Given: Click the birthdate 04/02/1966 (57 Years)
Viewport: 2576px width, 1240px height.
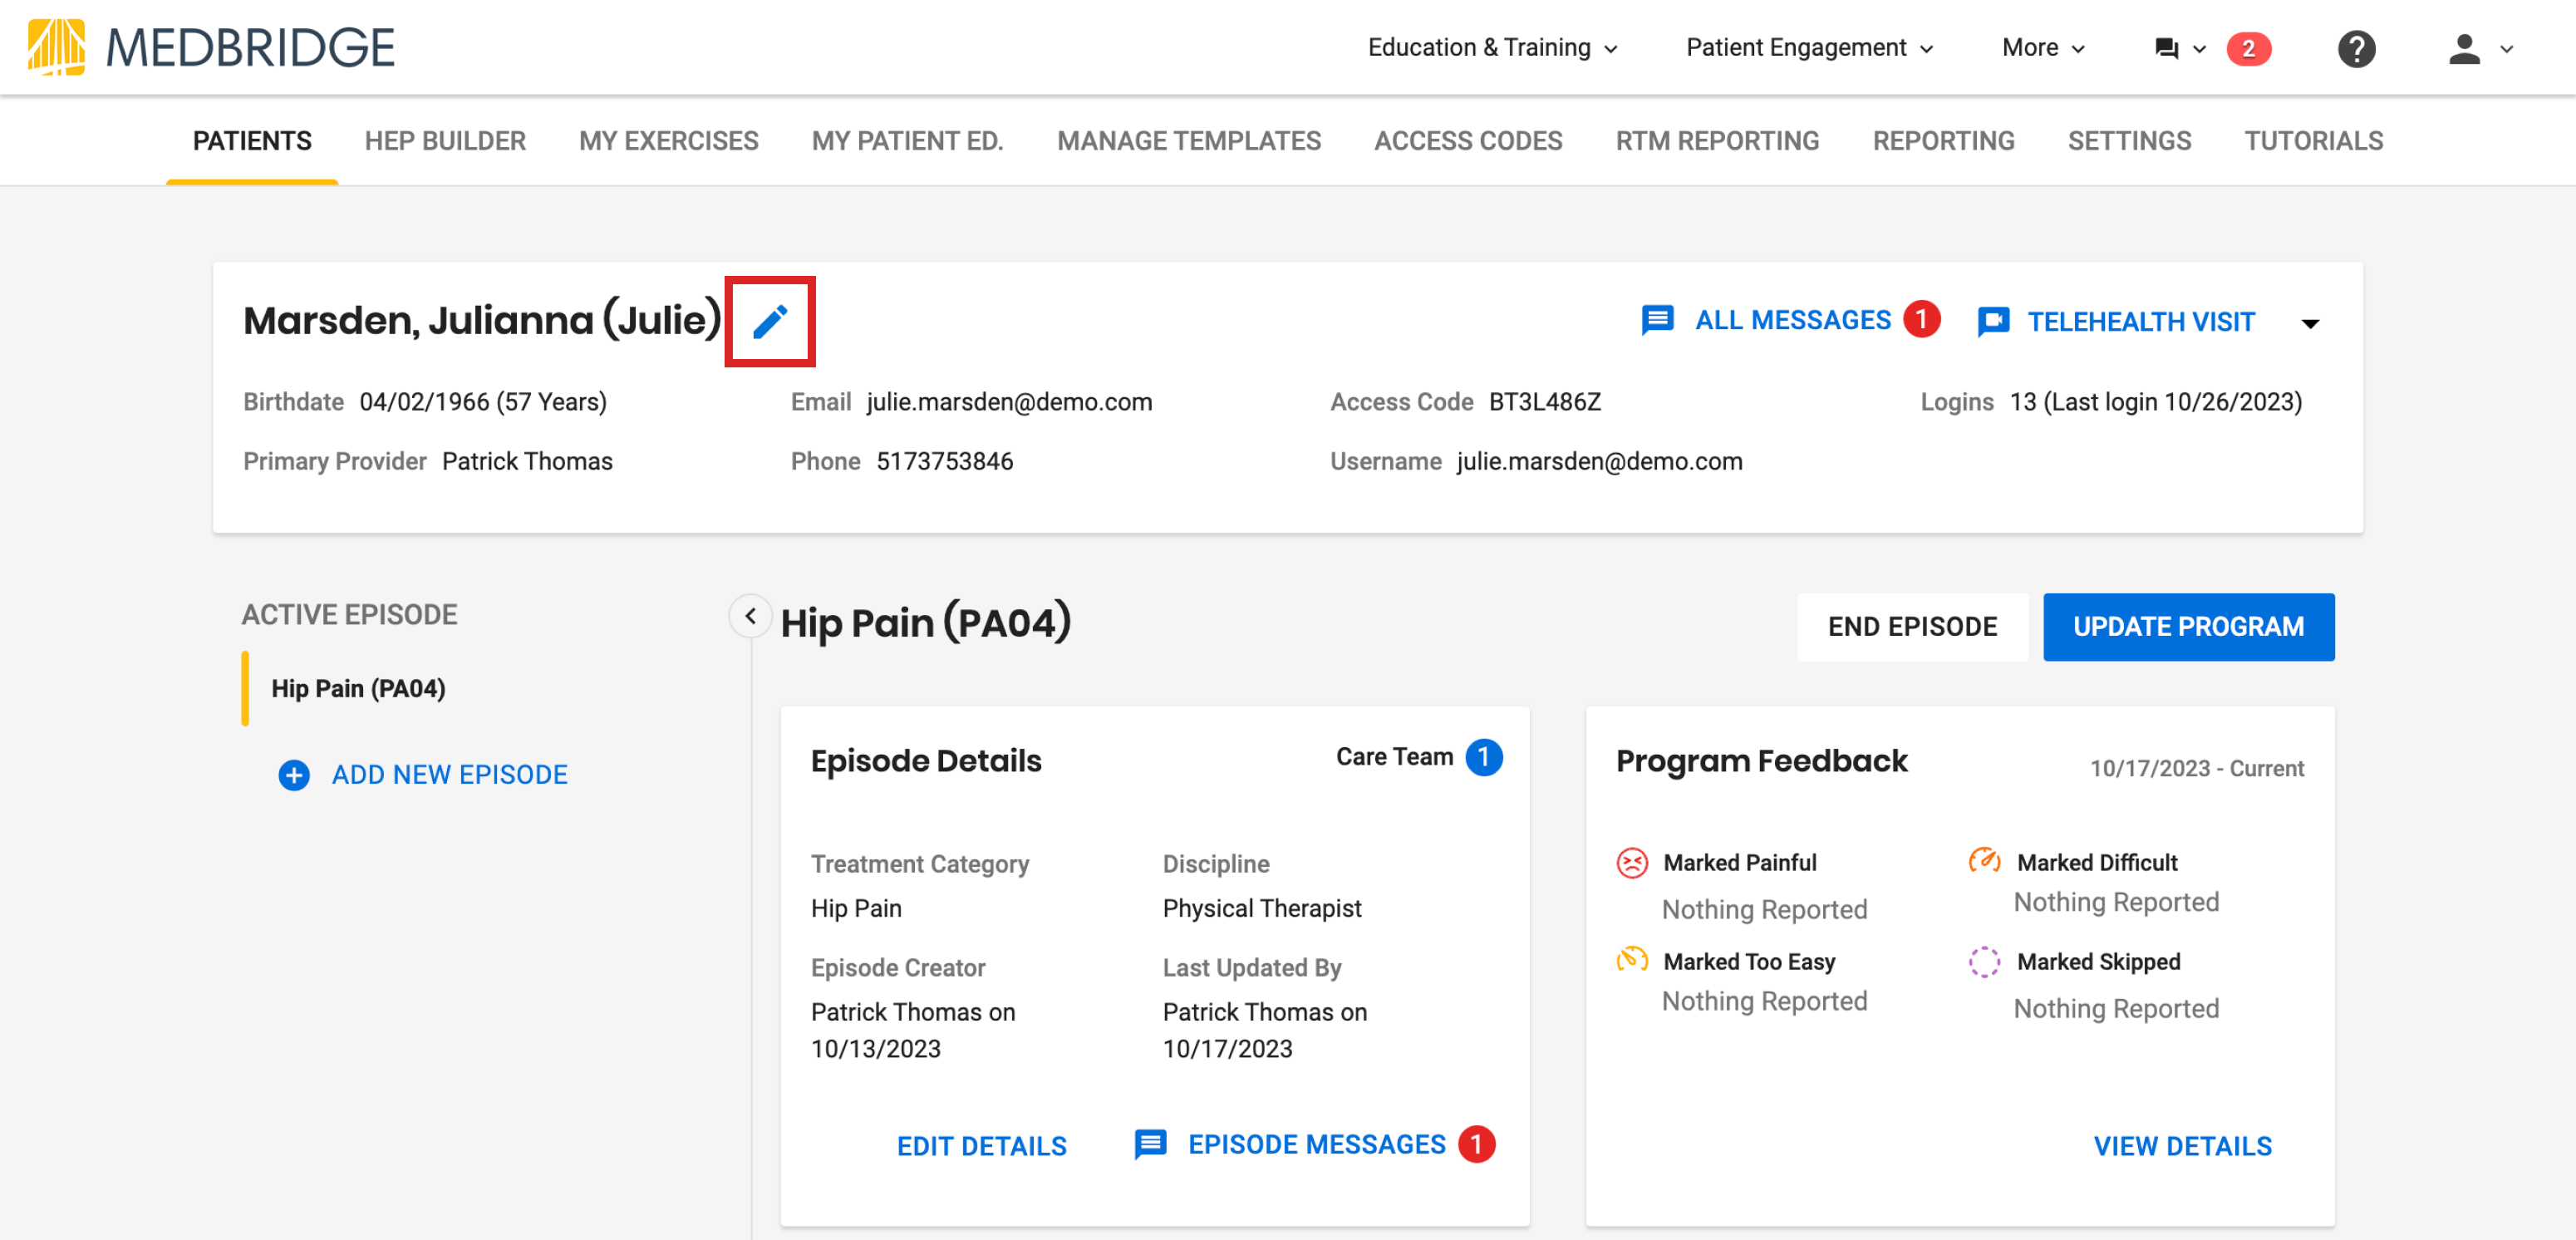Looking at the screenshot, I should point(483,402).
